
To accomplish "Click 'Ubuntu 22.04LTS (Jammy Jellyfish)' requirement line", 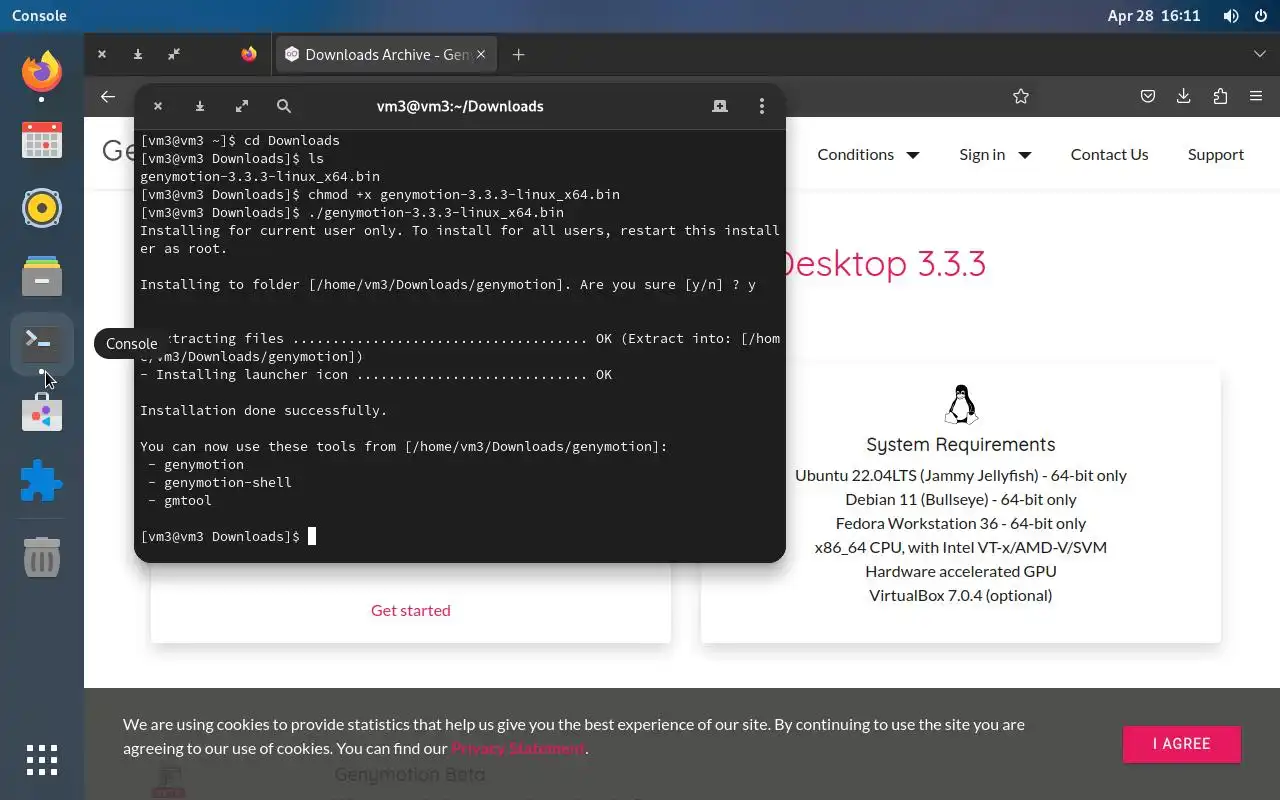I will tap(961, 475).
